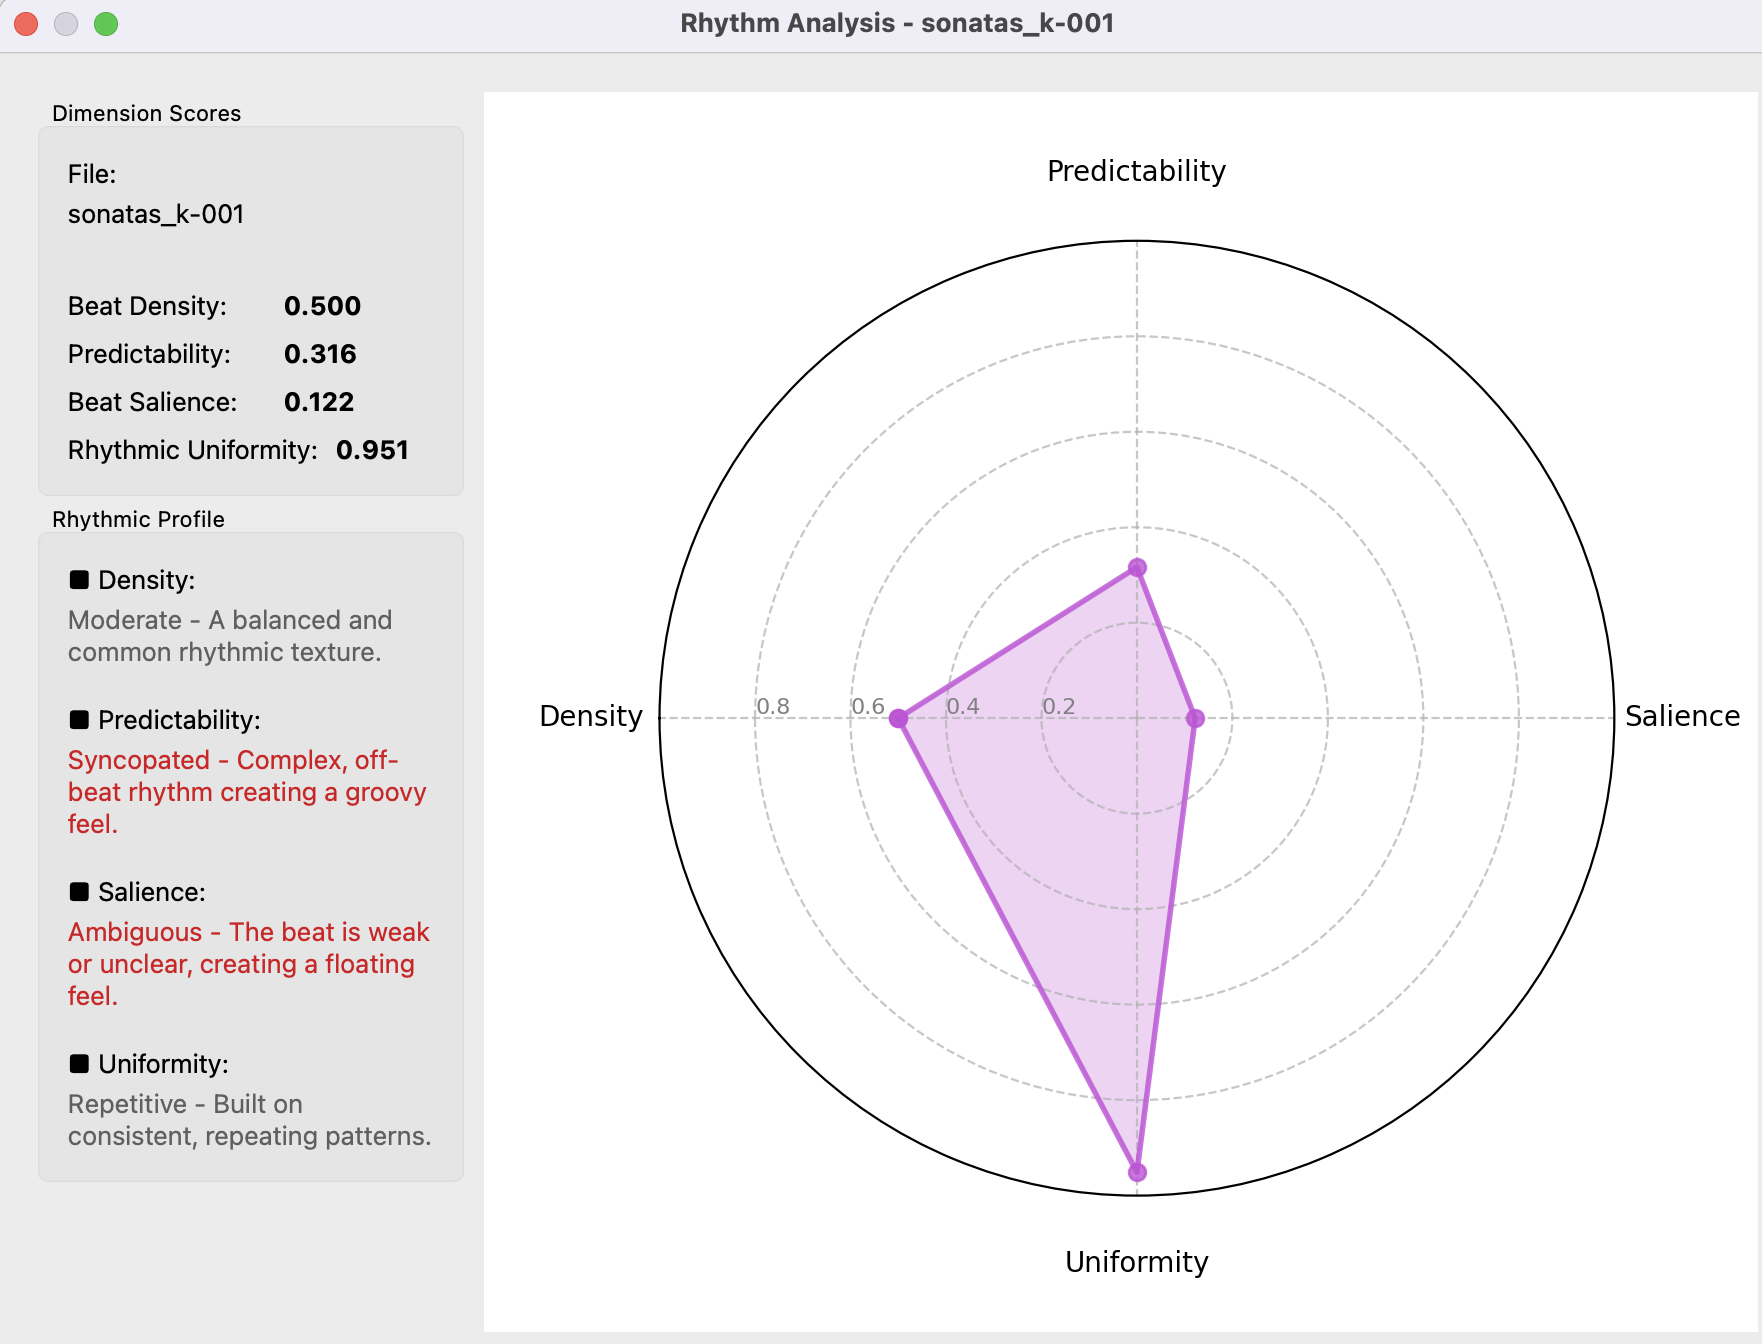
Task: Click the gray minimize window button
Action: tap(66, 24)
